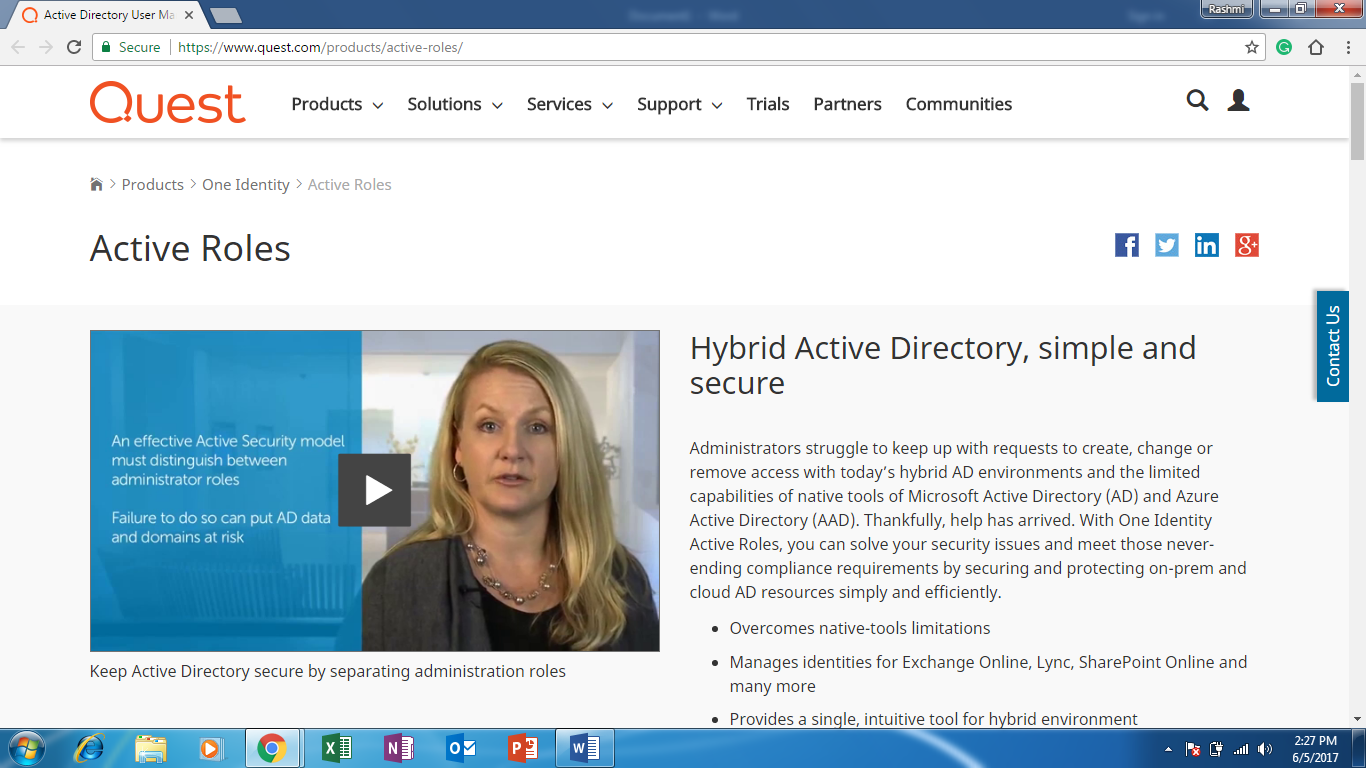This screenshot has height=768, width=1366.
Task: Share page on Google Plus
Action: 1246,245
